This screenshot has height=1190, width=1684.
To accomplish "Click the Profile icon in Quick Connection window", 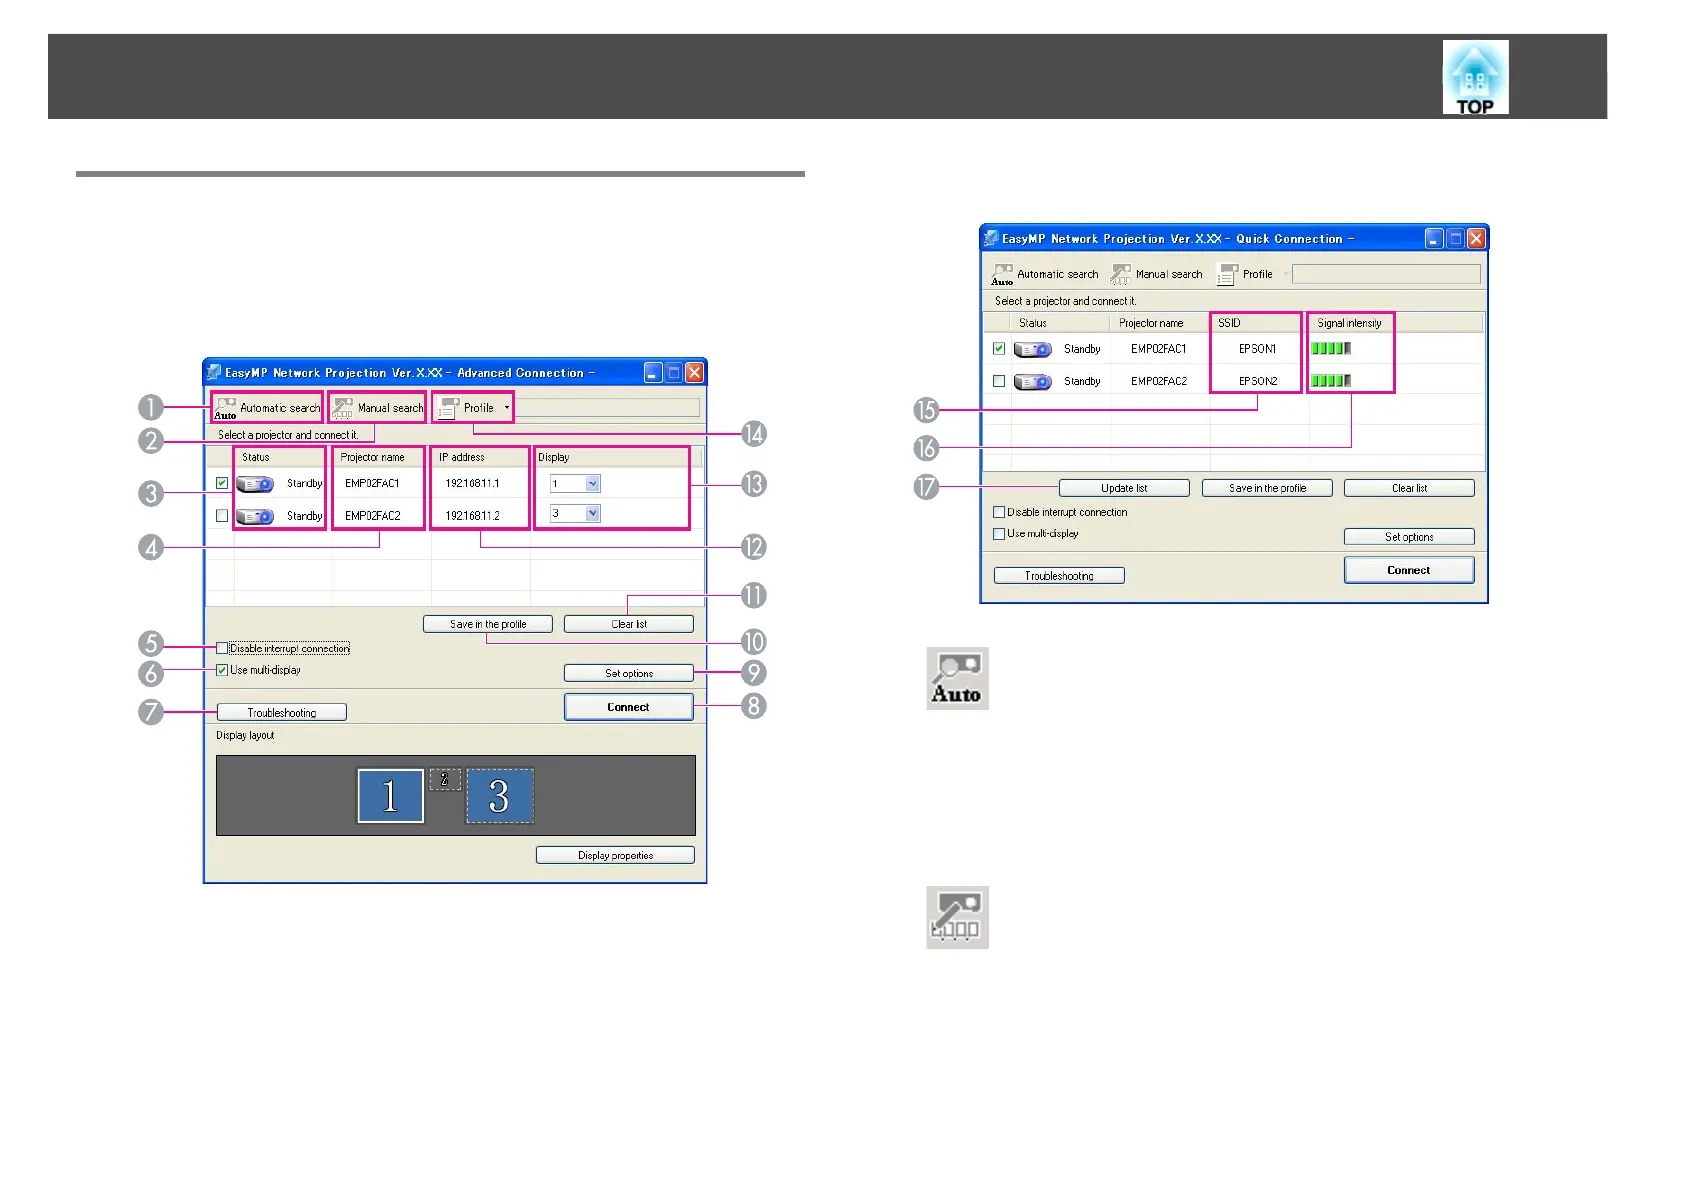I will click(1227, 274).
